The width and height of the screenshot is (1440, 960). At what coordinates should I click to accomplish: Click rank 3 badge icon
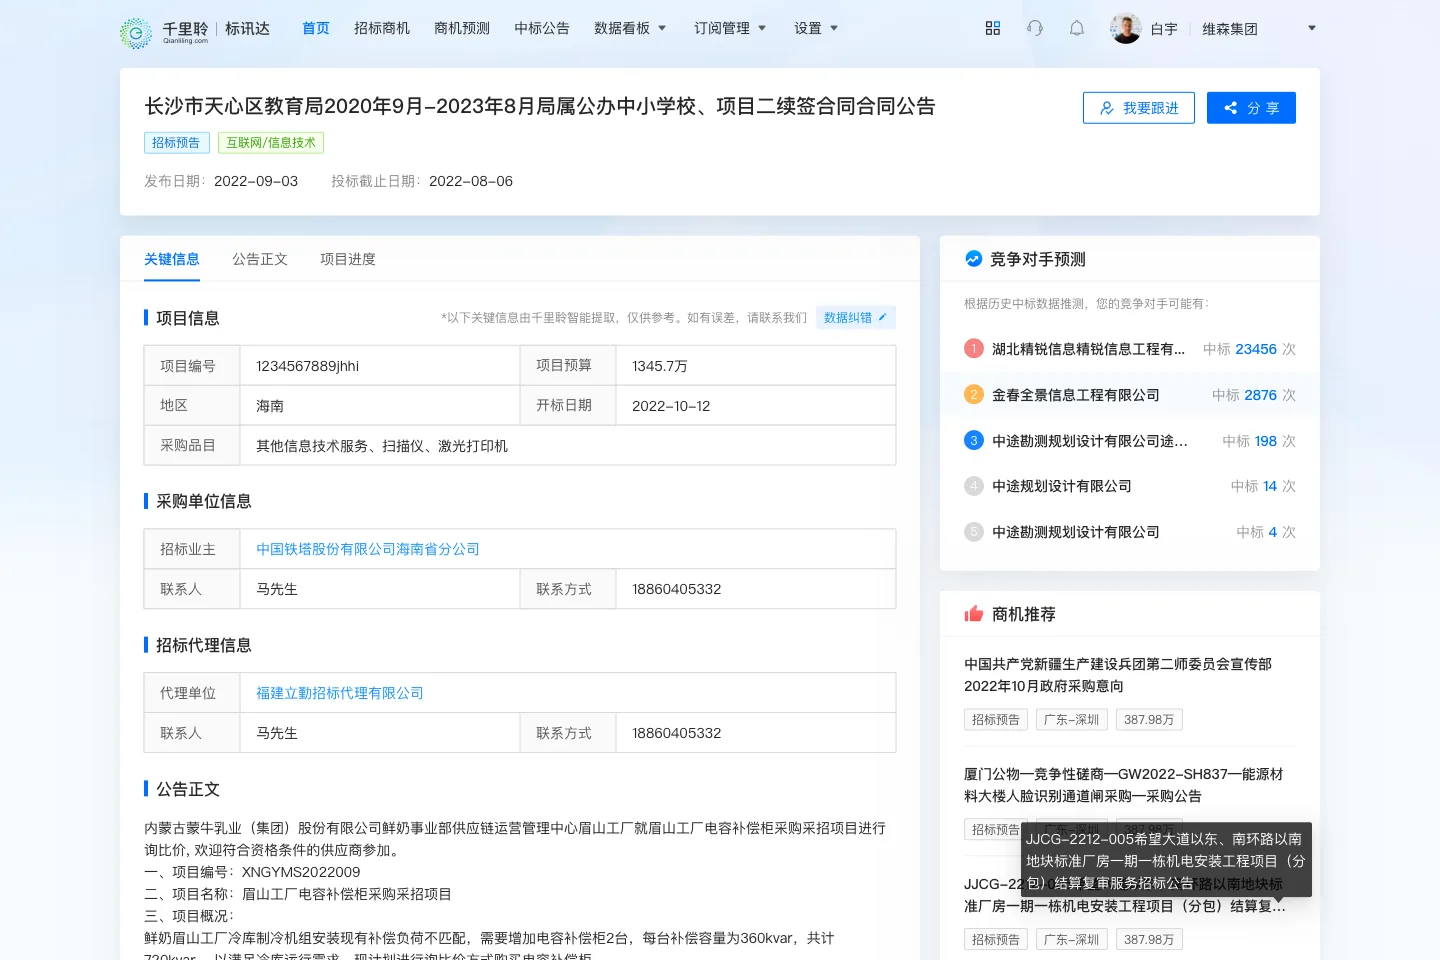tap(974, 440)
